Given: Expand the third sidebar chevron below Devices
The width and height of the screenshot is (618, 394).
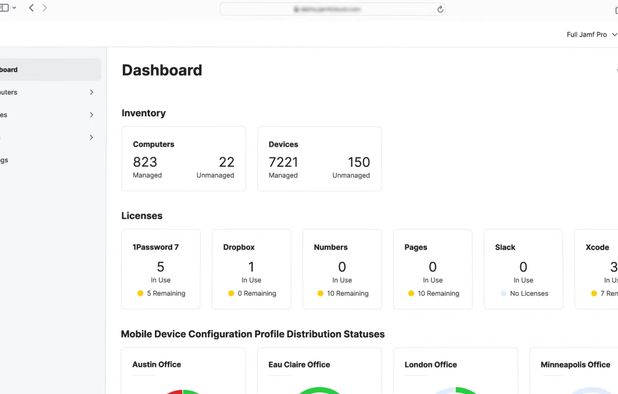Looking at the screenshot, I should (x=91, y=138).
